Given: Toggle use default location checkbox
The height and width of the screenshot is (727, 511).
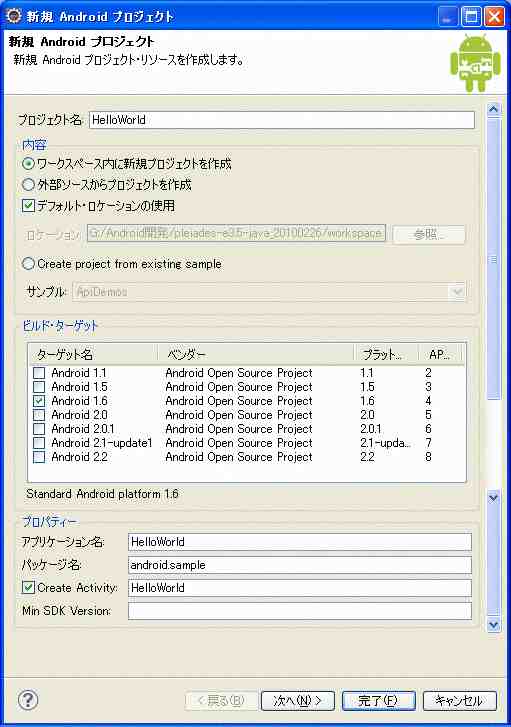Looking at the screenshot, I should 28,205.
